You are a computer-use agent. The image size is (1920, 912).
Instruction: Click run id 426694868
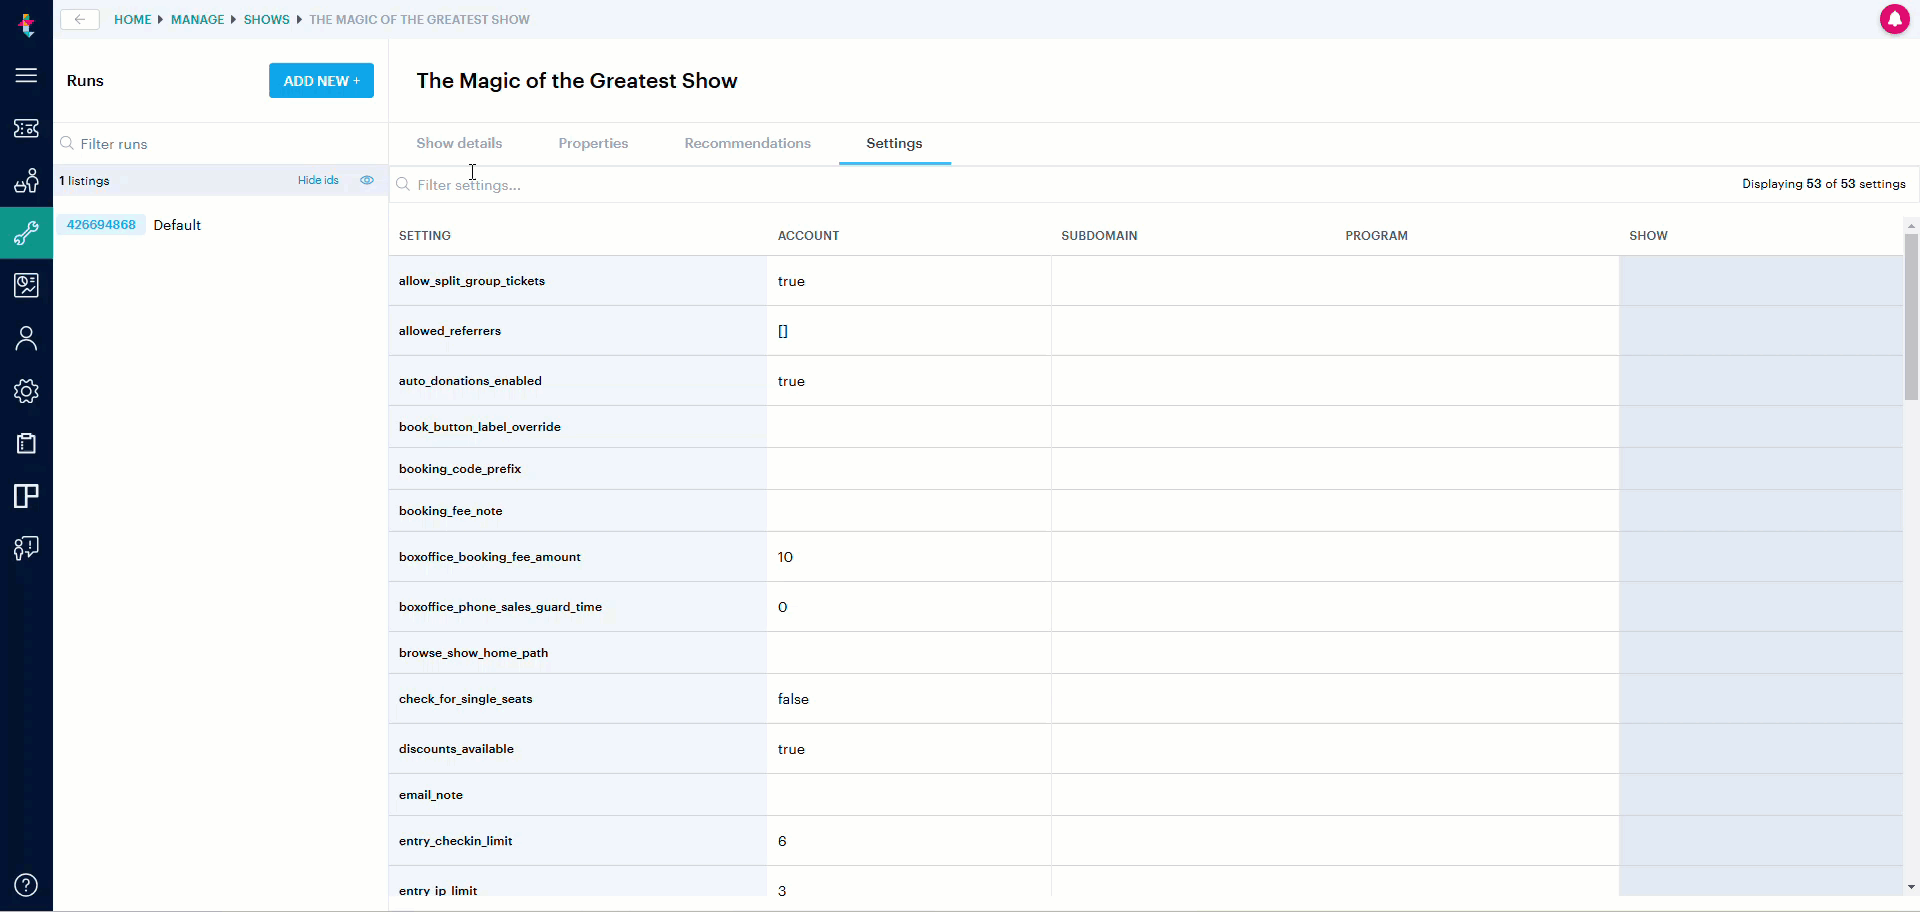click(101, 224)
